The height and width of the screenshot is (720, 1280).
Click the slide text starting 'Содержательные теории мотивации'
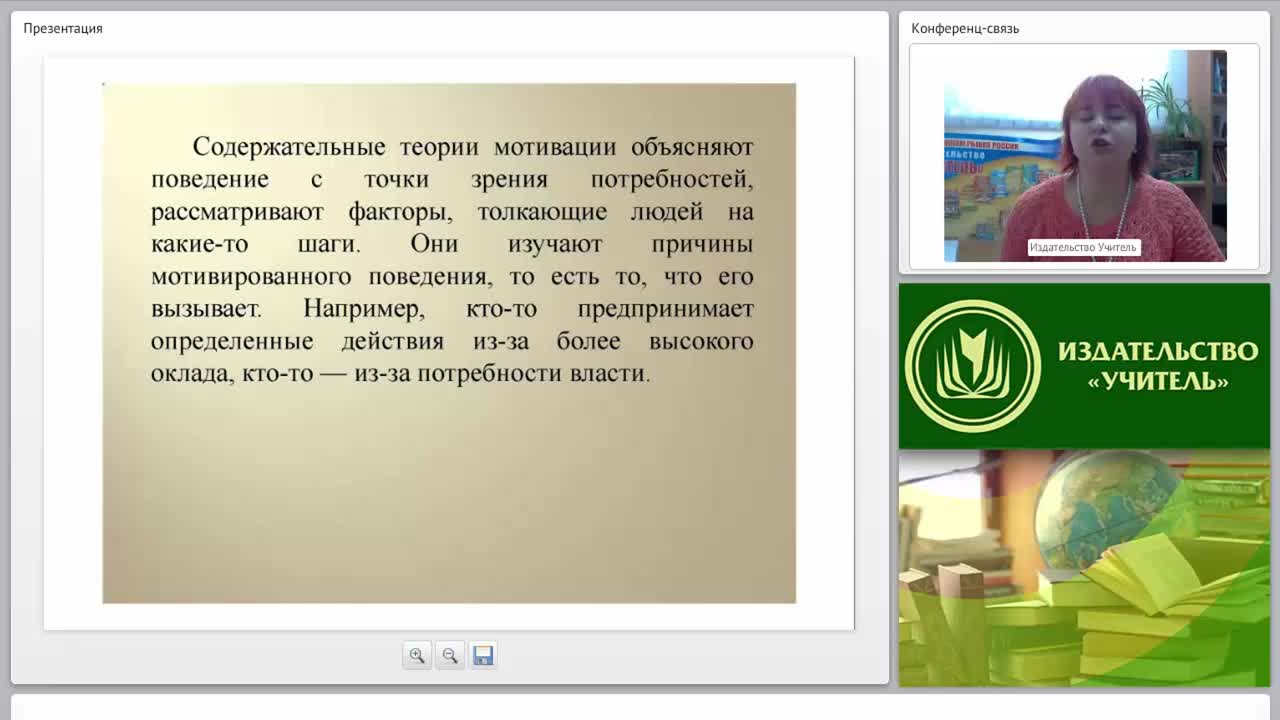452,260
